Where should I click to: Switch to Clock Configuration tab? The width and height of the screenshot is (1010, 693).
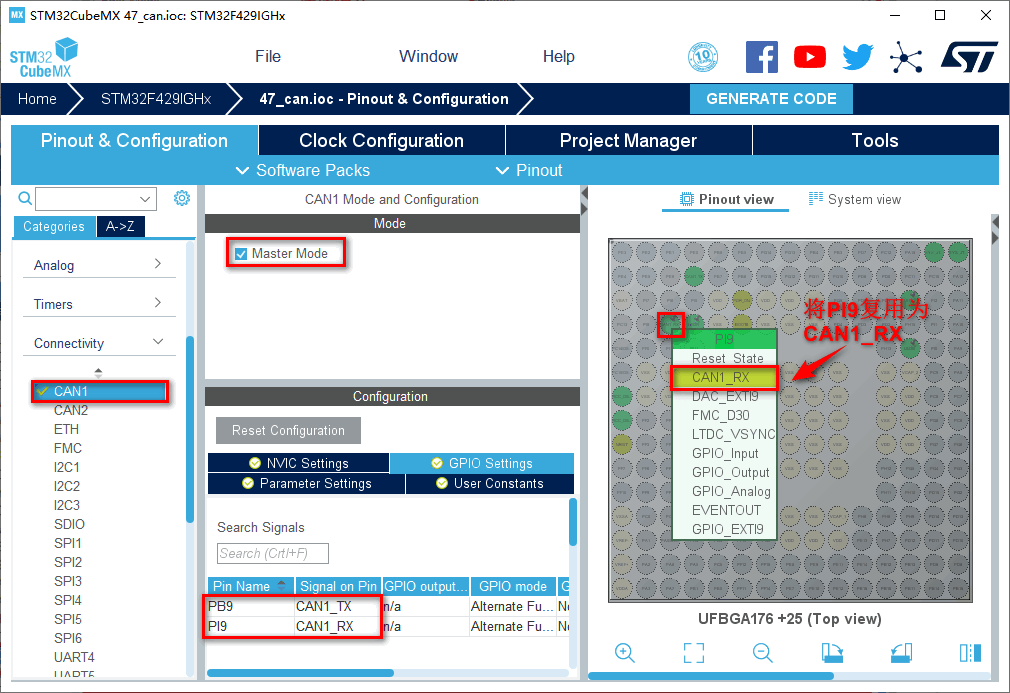click(x=381, y=141)
